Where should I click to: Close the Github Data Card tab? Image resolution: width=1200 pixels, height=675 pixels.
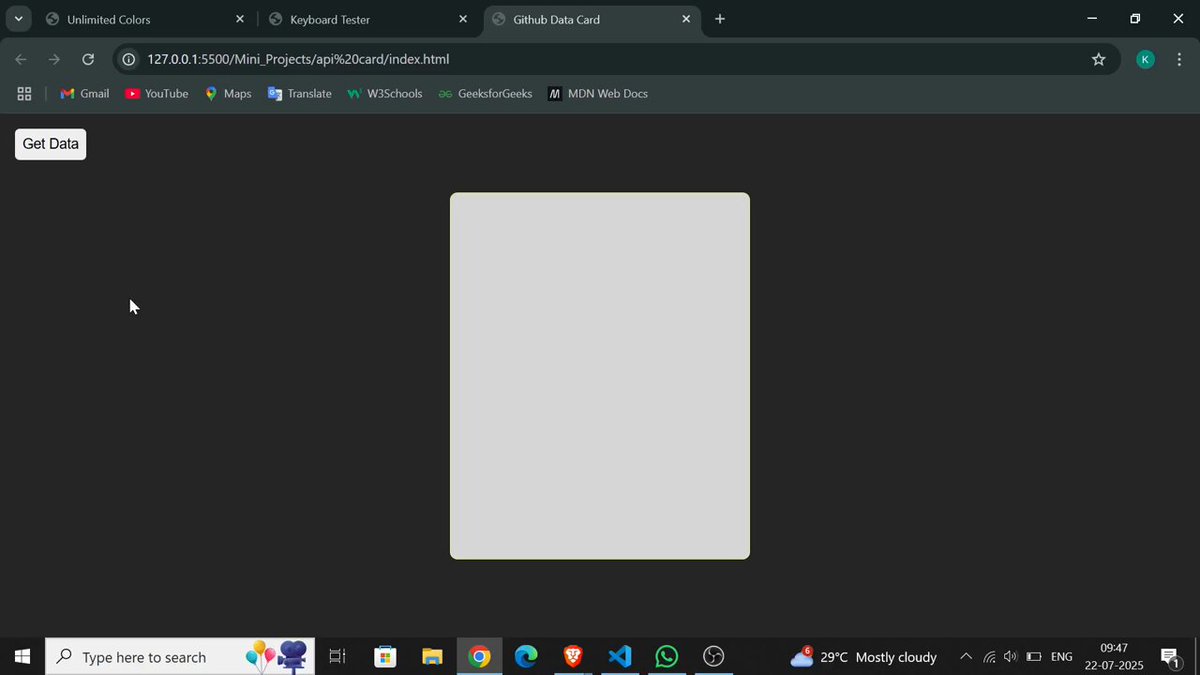tap(686, 19)
